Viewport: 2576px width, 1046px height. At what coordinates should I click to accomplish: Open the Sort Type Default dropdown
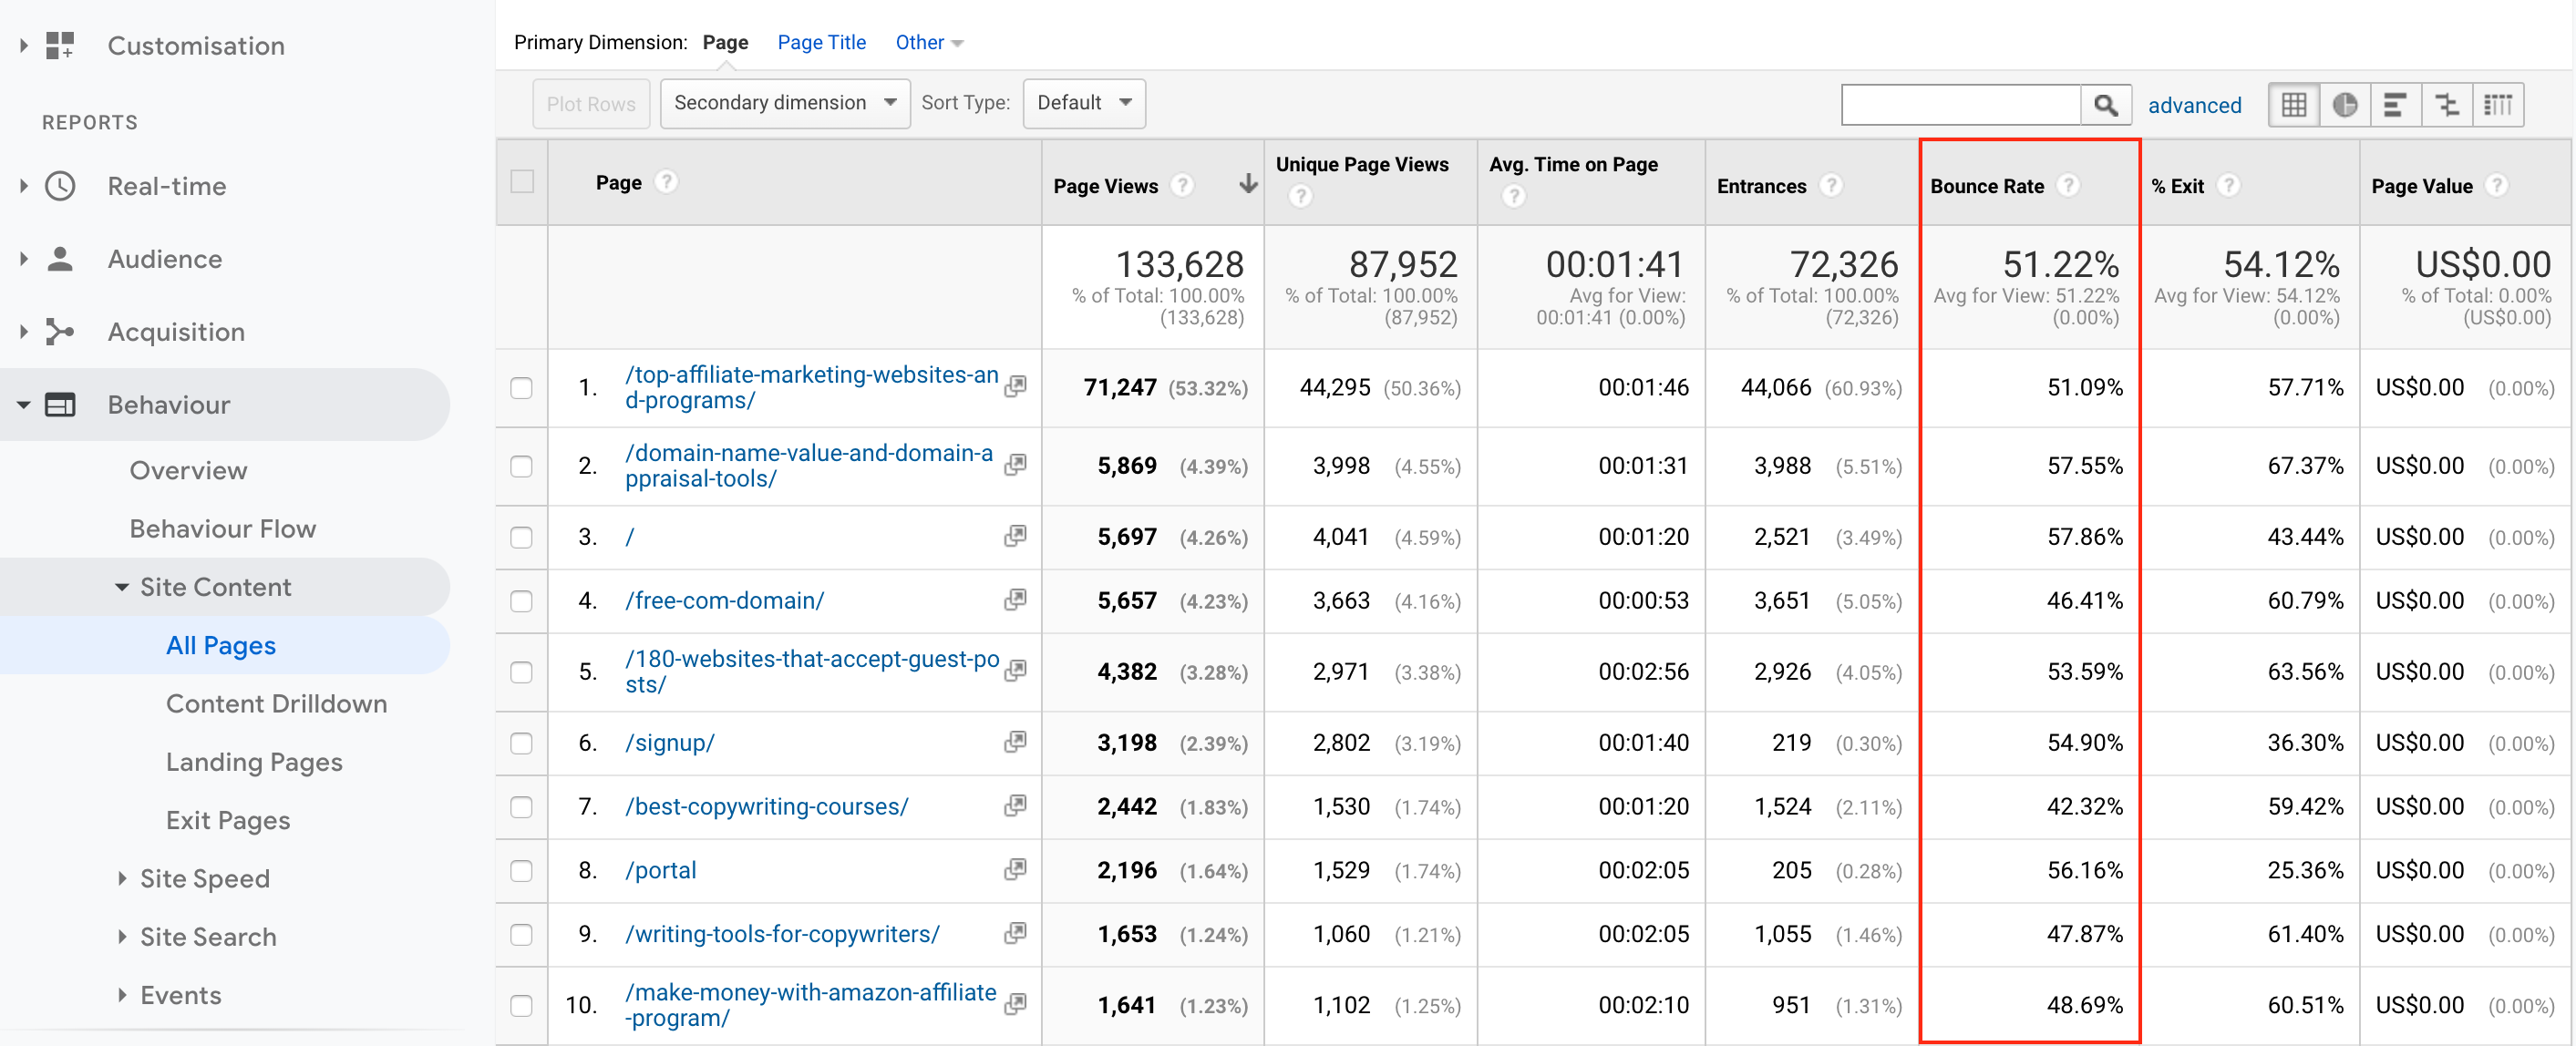1084,102
